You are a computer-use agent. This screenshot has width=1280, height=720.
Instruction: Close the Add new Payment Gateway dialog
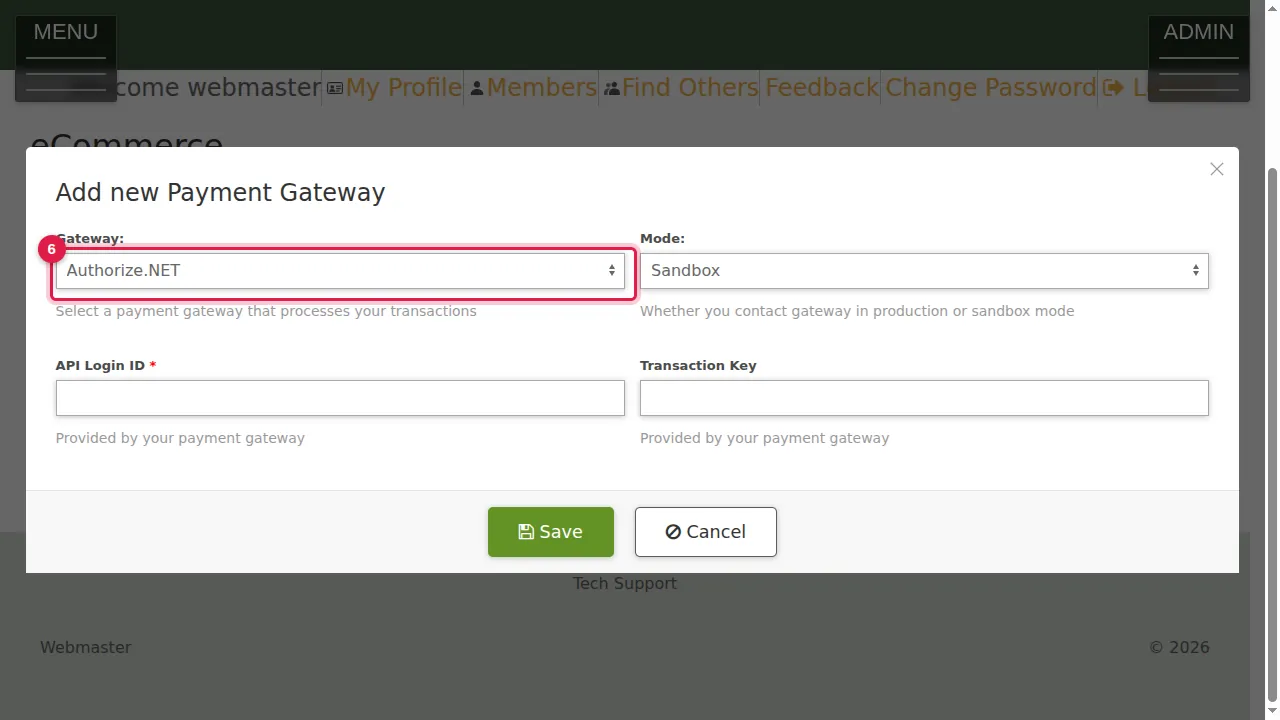click(x=1216, y=169)
